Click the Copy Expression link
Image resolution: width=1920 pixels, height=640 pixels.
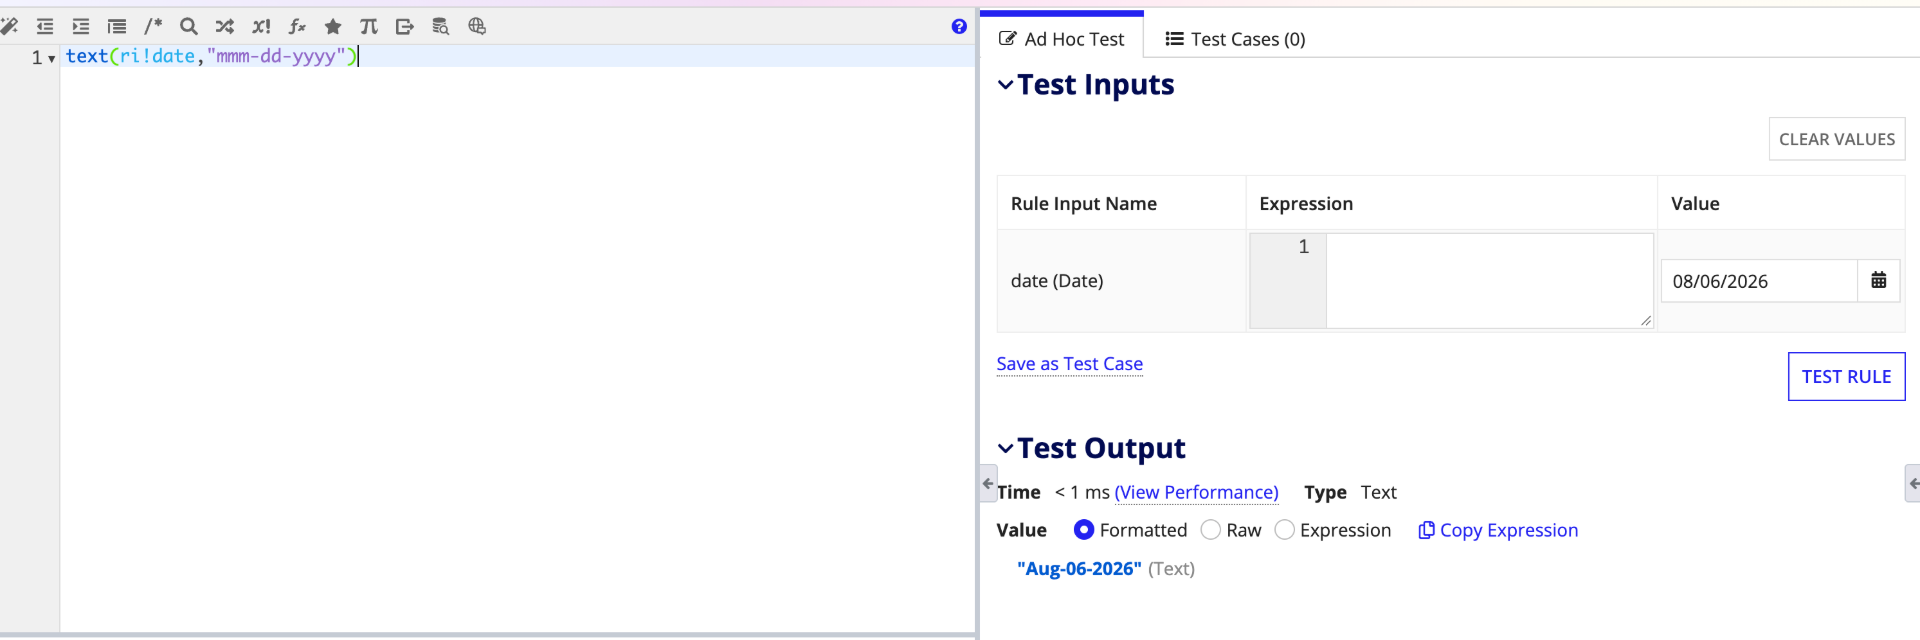pyautogui.click(x=1498, y=530)
